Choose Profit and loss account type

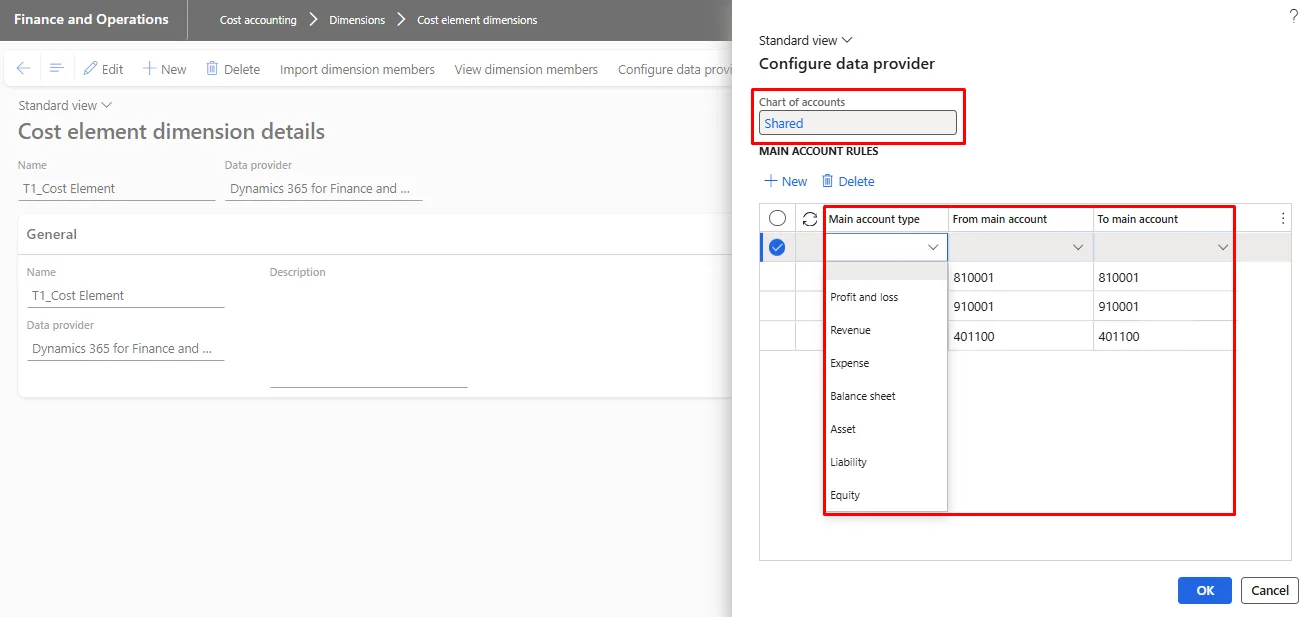886,297
